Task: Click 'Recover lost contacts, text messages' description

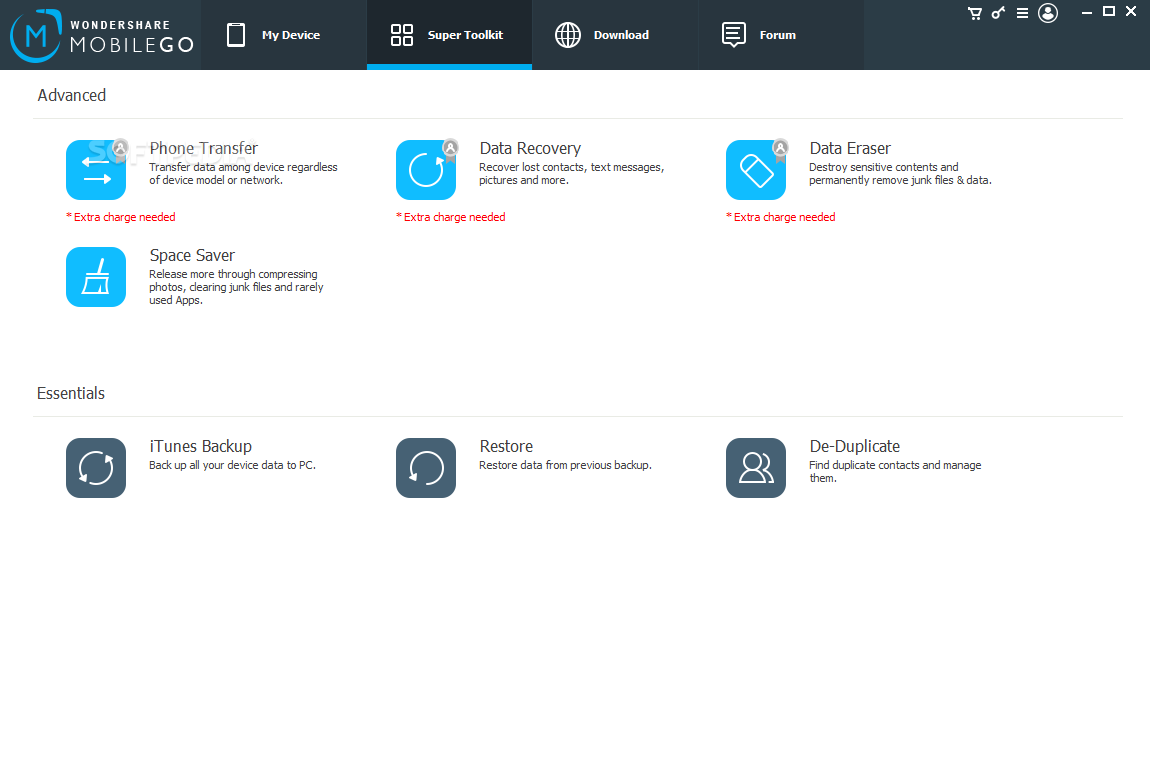Action: click(x=572, y=174)
